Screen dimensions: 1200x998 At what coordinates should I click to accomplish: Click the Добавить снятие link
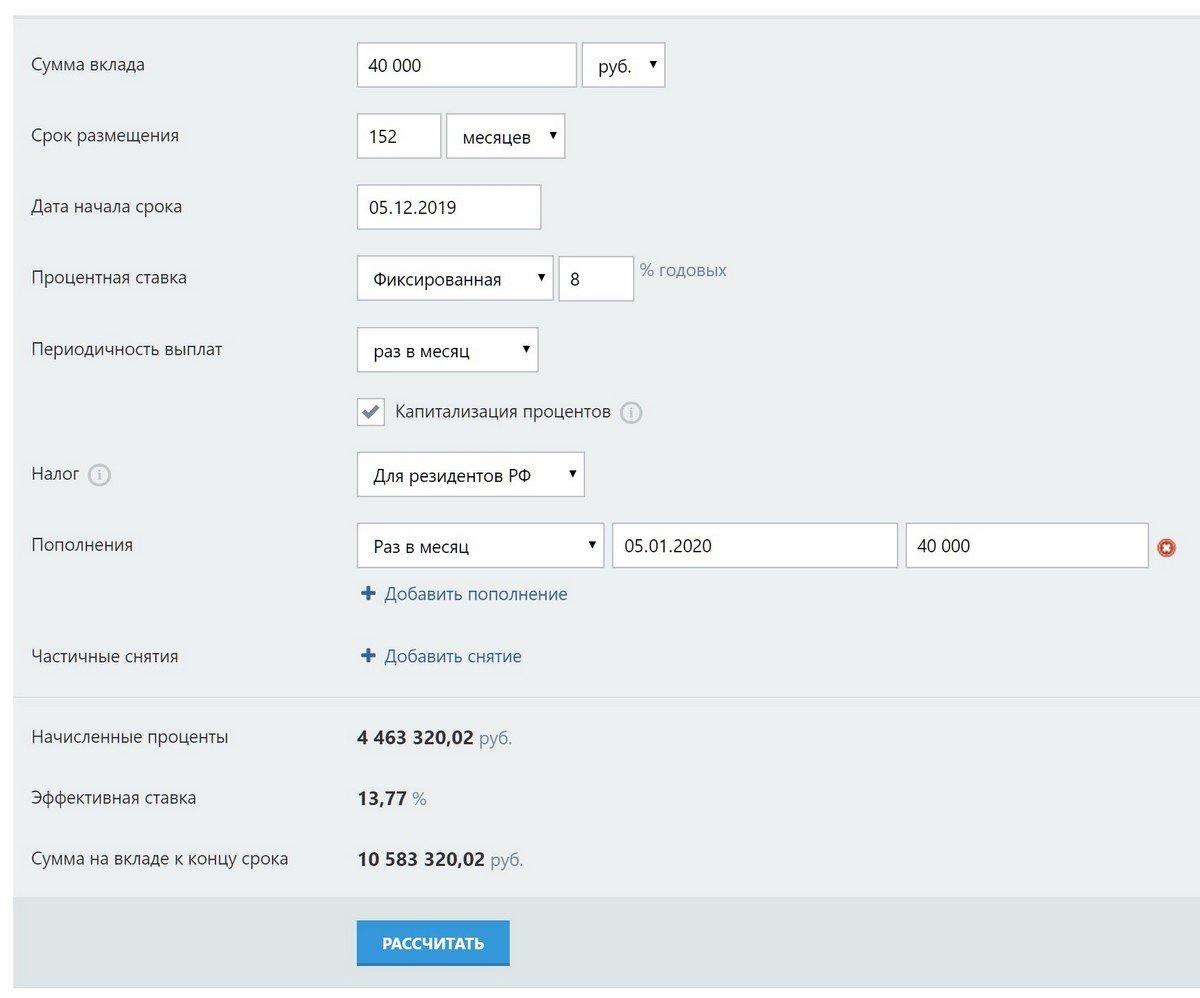pyautogui.click(x=452, y=656)
